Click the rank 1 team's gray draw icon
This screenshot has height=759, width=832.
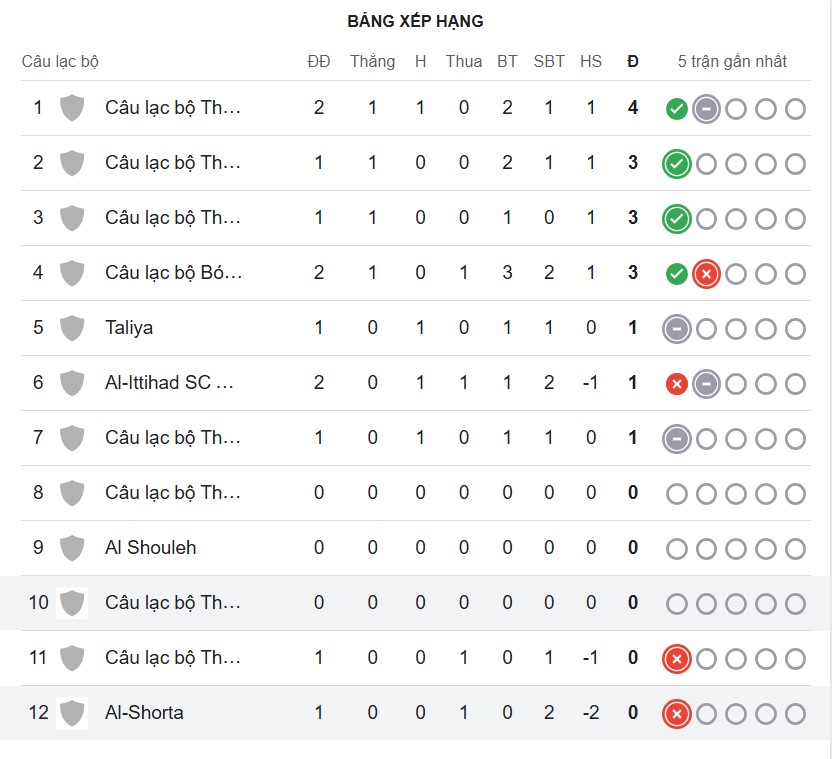706,108
